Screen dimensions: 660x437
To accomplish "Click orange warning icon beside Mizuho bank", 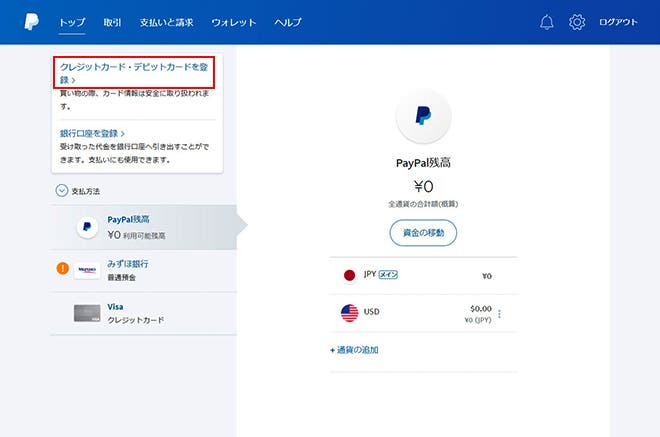I will click(x=62, y=269).
